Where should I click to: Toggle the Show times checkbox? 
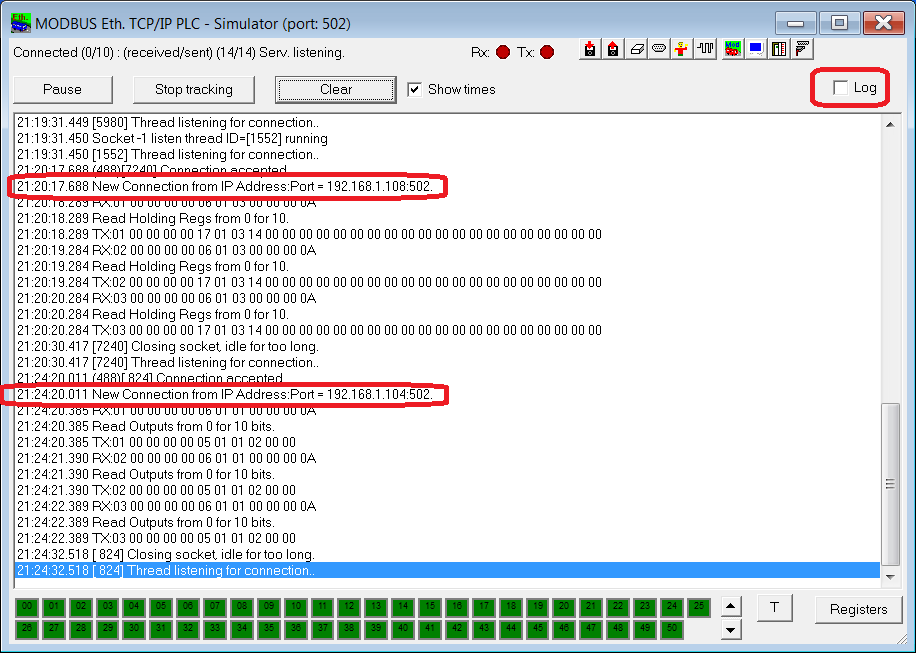click(415, 89)
